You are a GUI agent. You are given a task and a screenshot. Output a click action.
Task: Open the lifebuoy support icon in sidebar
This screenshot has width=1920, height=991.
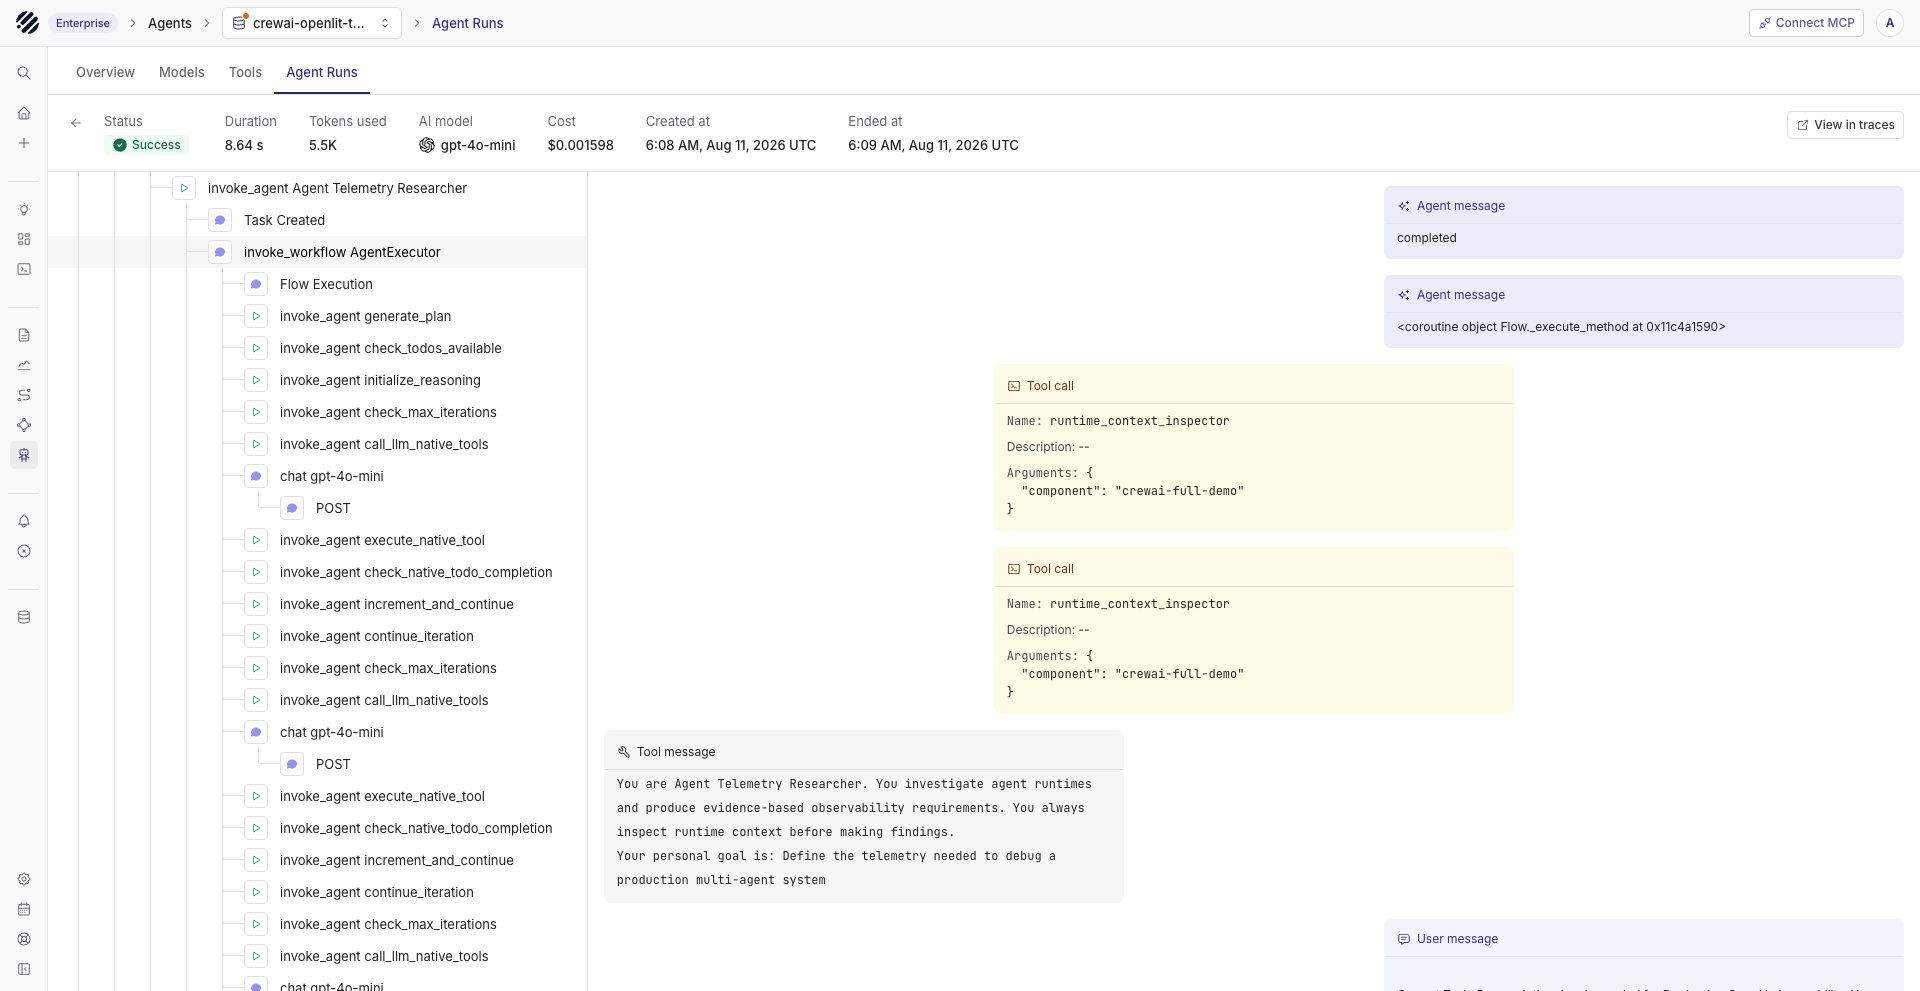[x=24, y=939]
